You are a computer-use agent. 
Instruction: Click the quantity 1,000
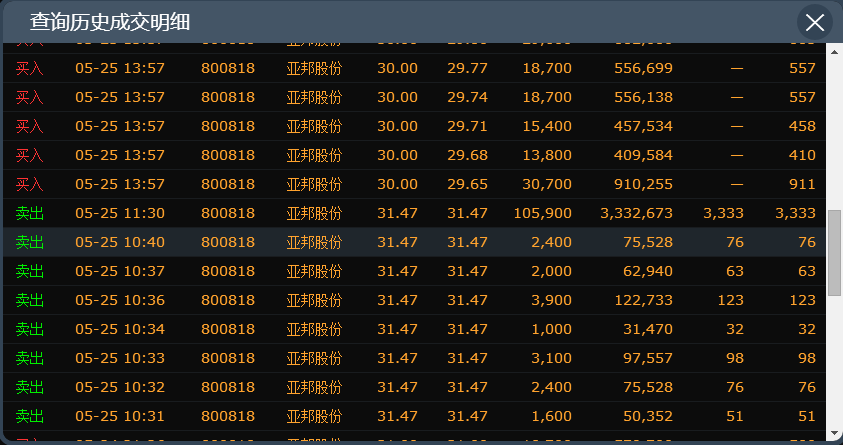coord(551,329)
